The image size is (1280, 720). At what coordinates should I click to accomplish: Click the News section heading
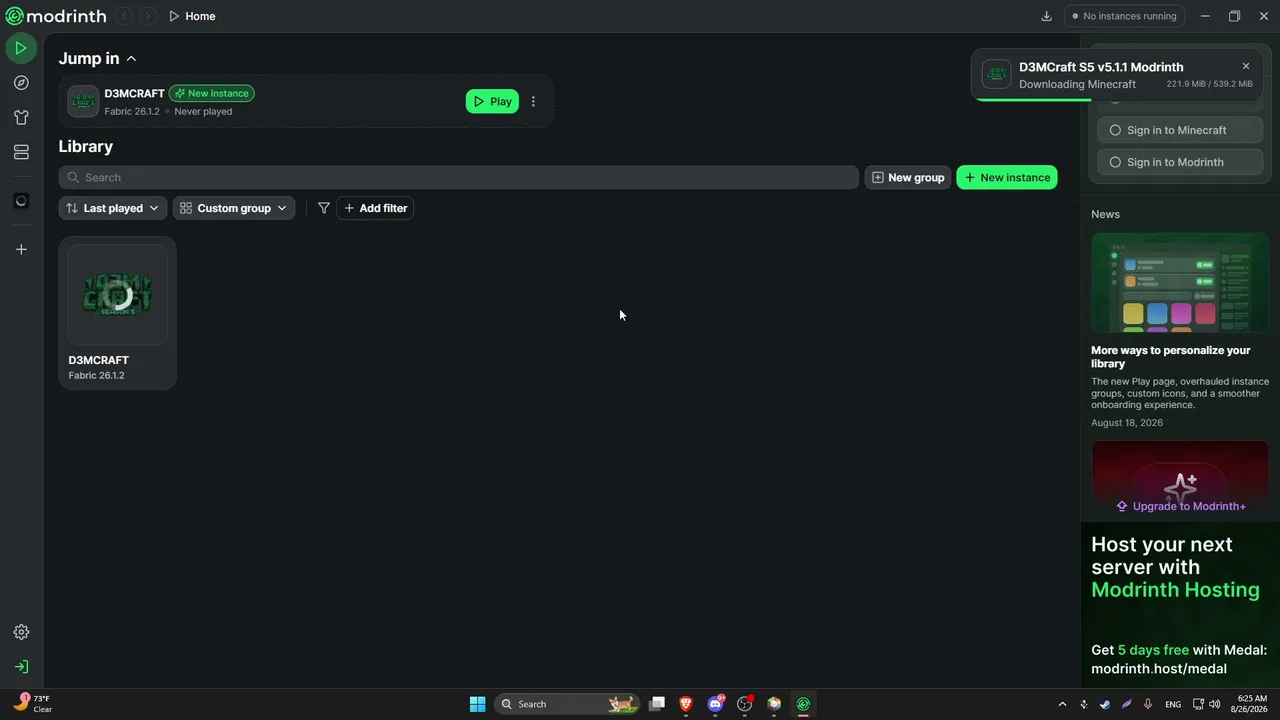(x=1105, y=214)
